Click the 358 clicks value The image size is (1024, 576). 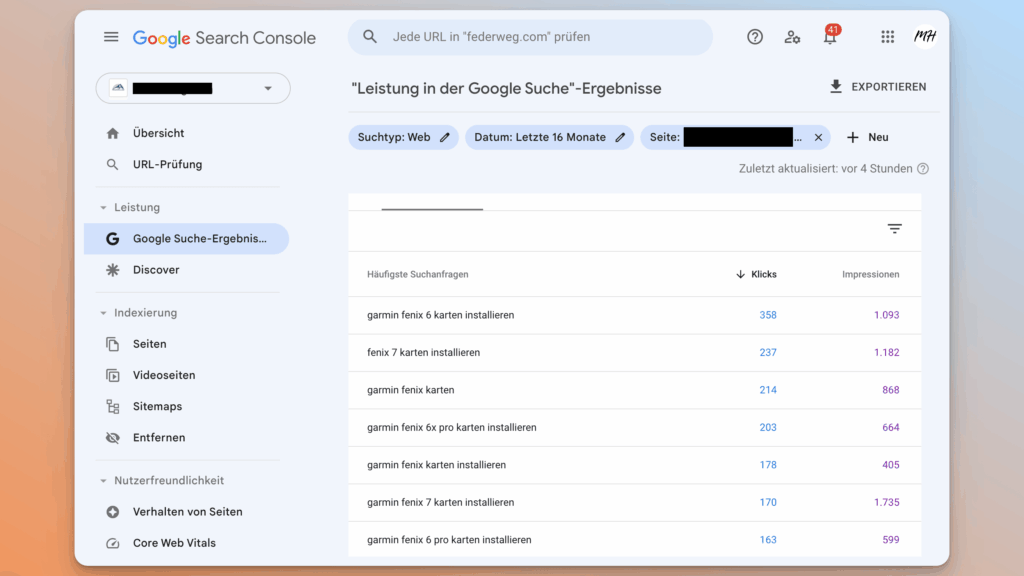(768, 315)
